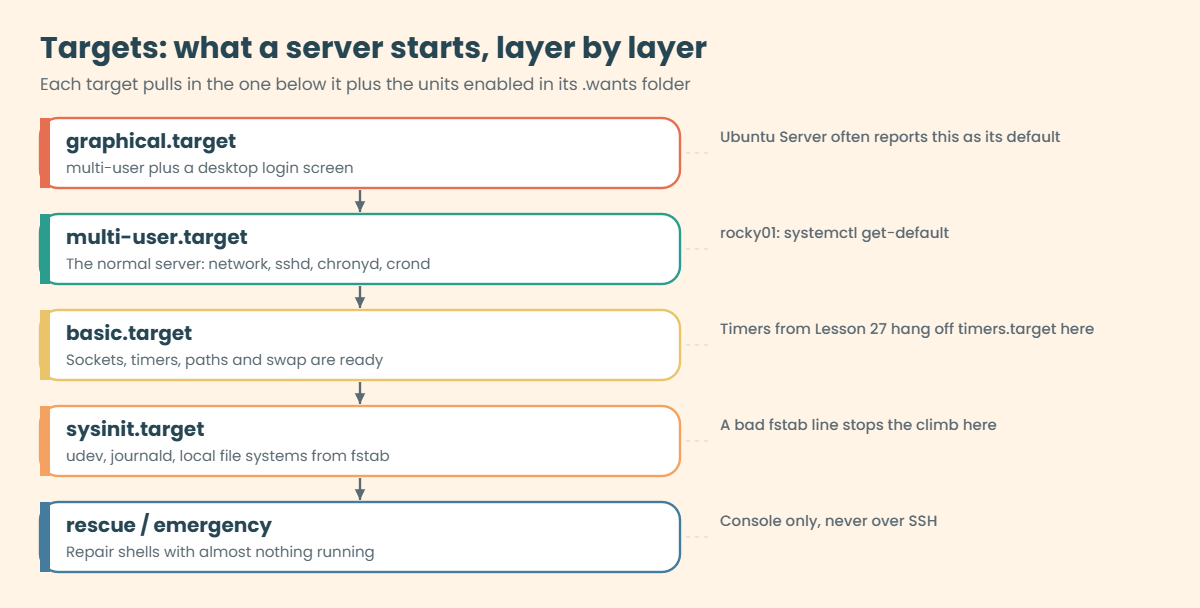
Task: Click "Sockets, timers, paths and swap are ready"
Action: point(224,360)
